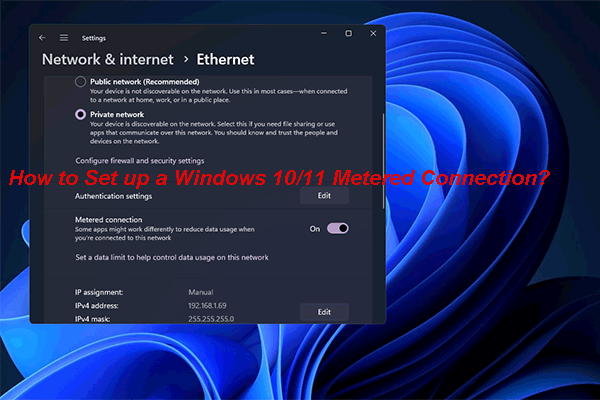The image size is (600, 400).
Task: Click the Settings window scrollbar
Action: [x=383, y=161]
